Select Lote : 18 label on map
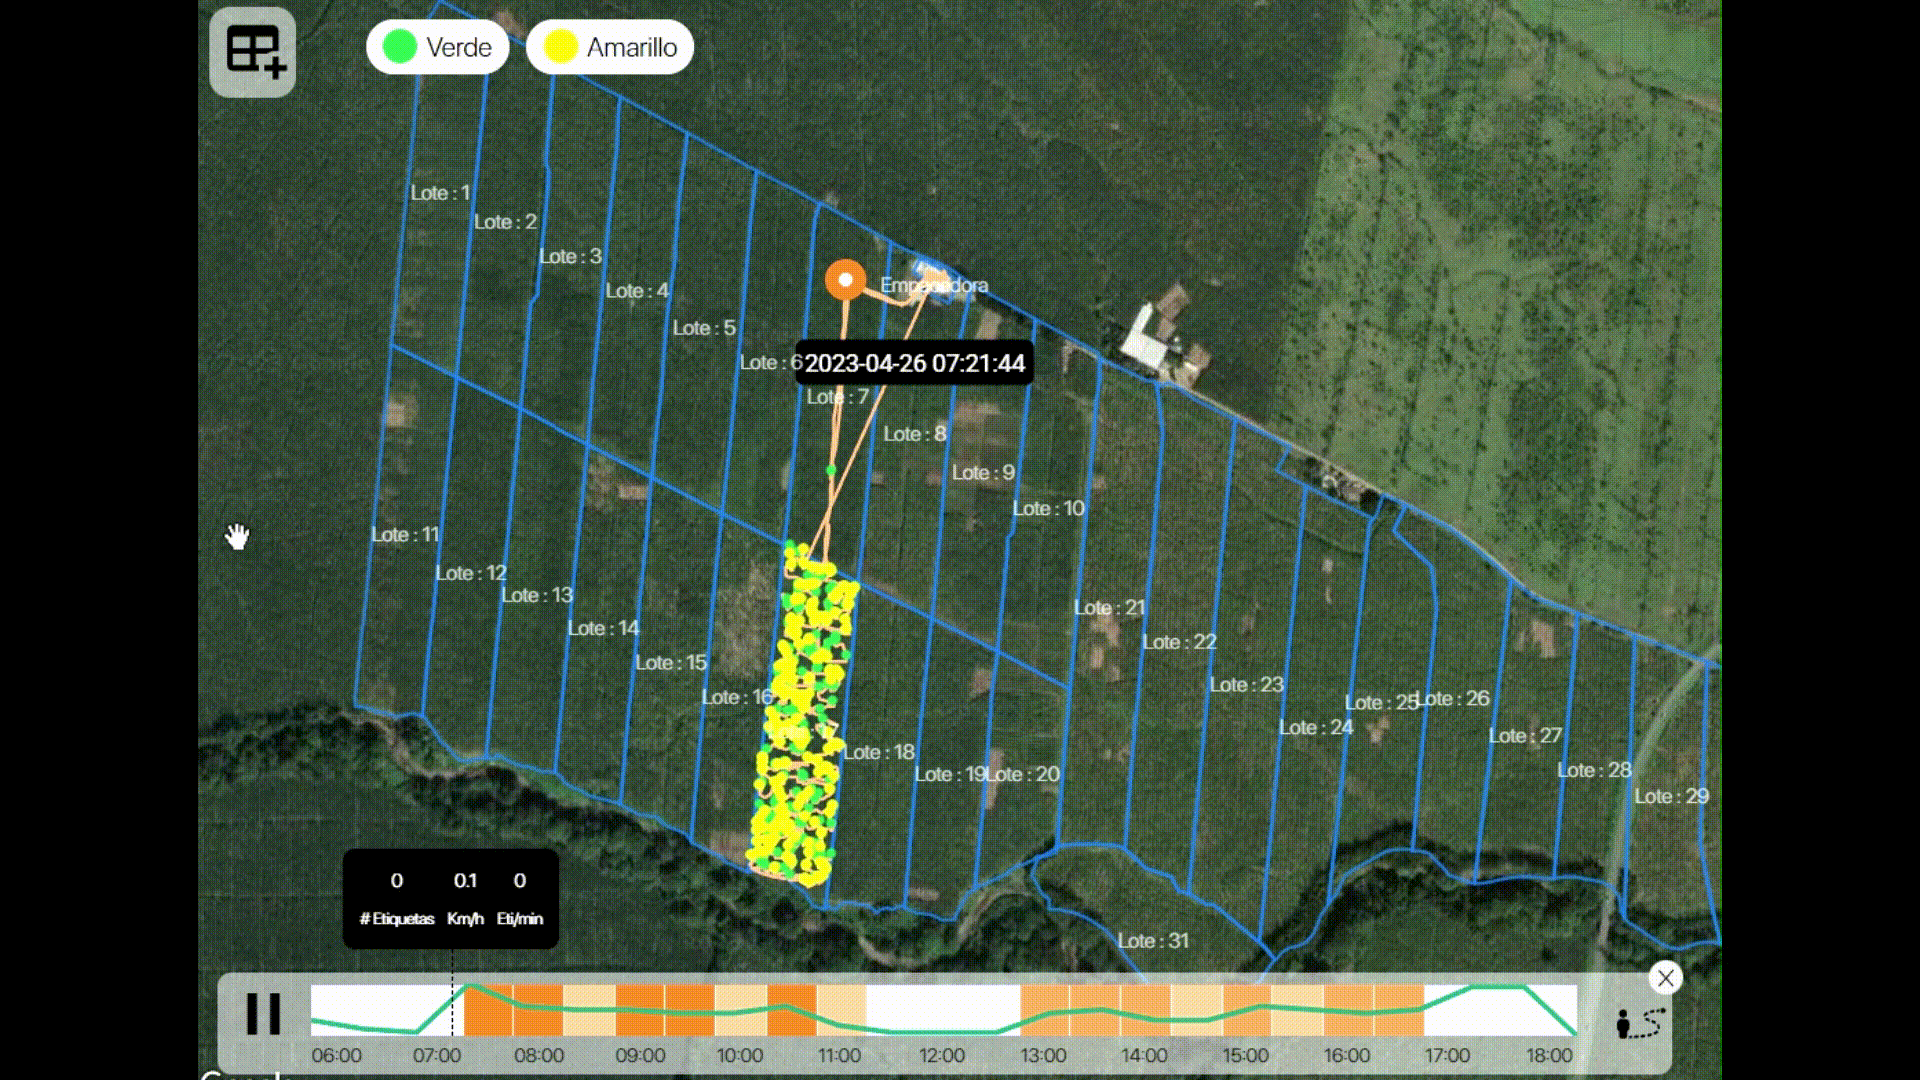This screenshot has height=1080, width=1920. click(x=879, y=753)
